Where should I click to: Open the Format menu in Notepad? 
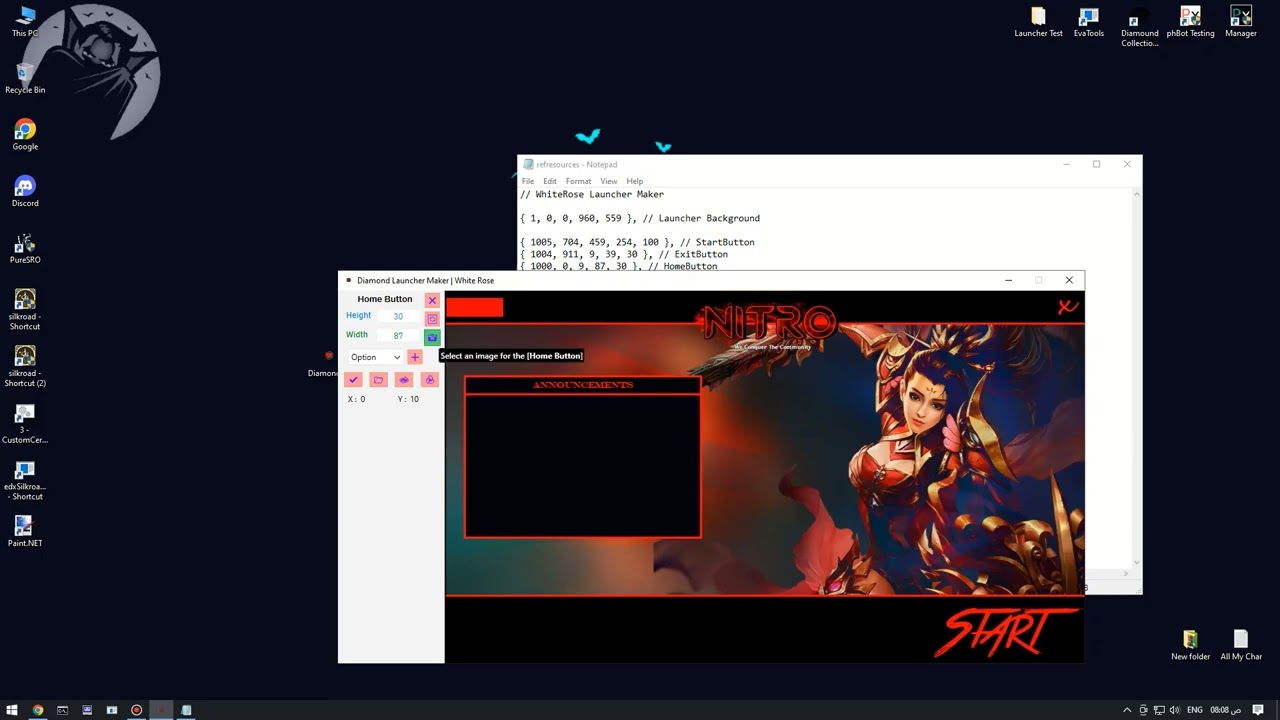[578, 181]
